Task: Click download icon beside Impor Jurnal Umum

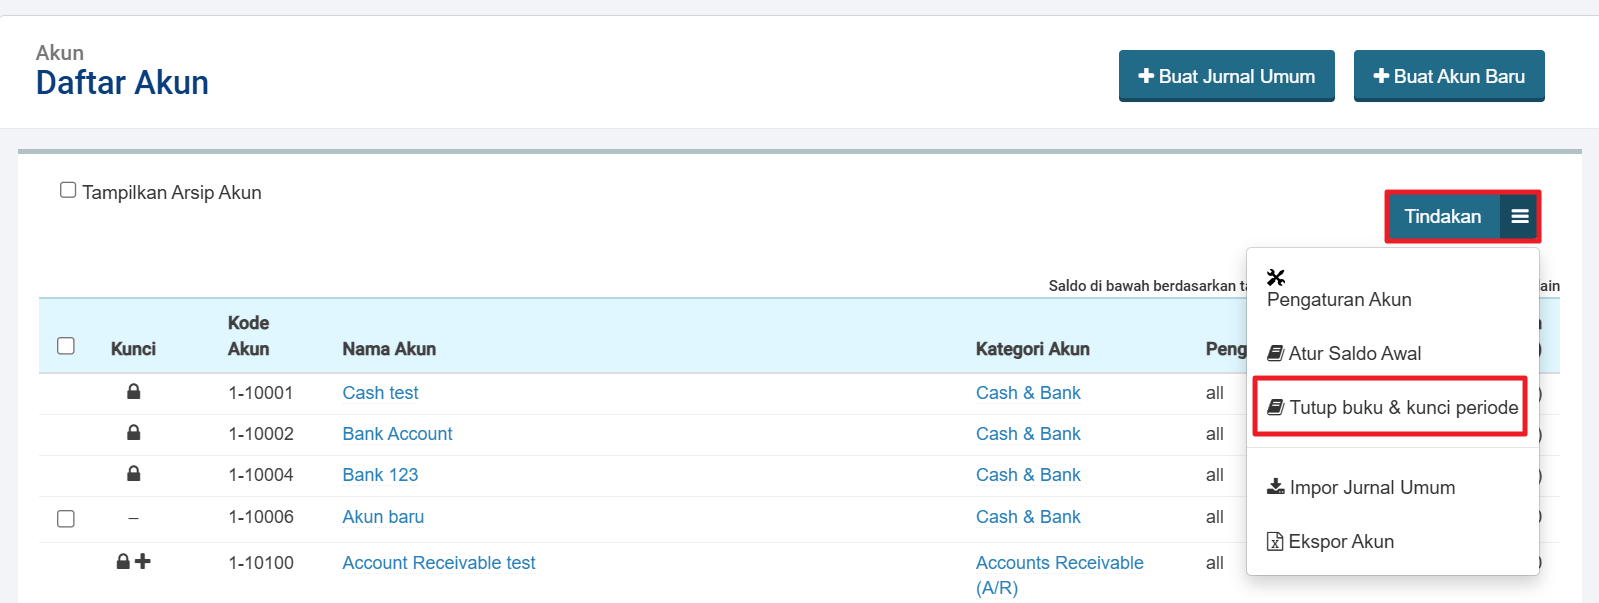Action: point(1275,487)
